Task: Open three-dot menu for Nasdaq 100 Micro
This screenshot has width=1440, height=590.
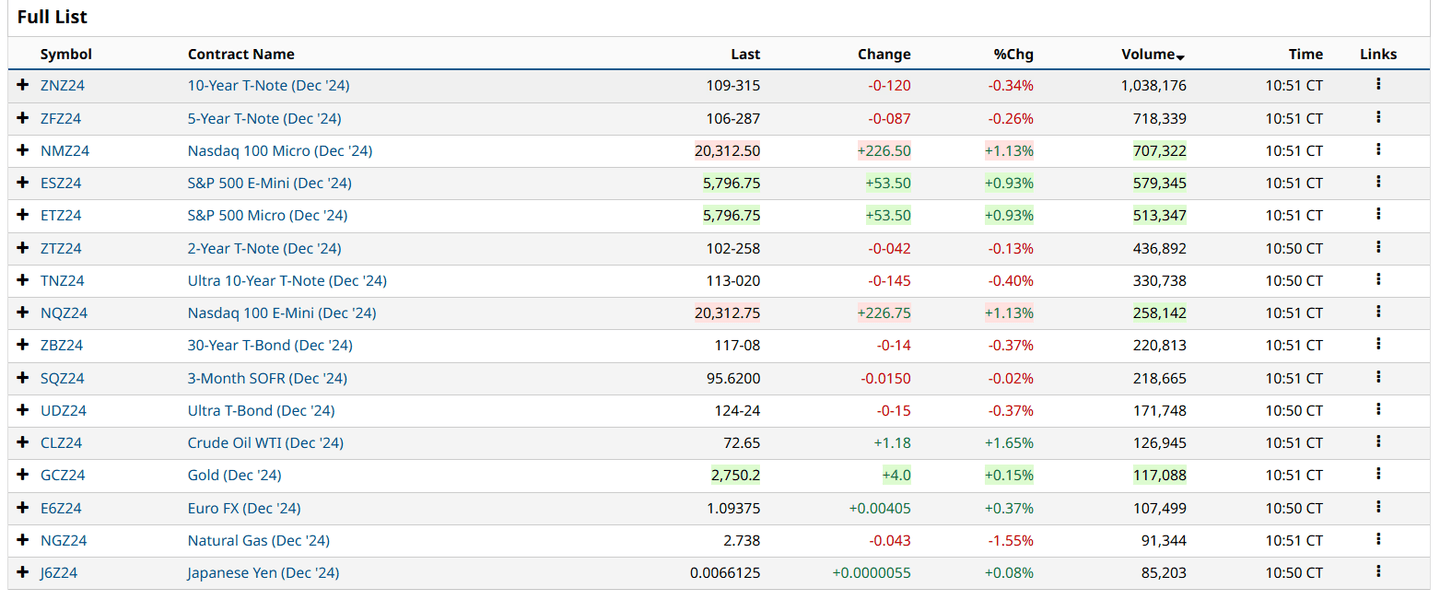Action: 1378,150
